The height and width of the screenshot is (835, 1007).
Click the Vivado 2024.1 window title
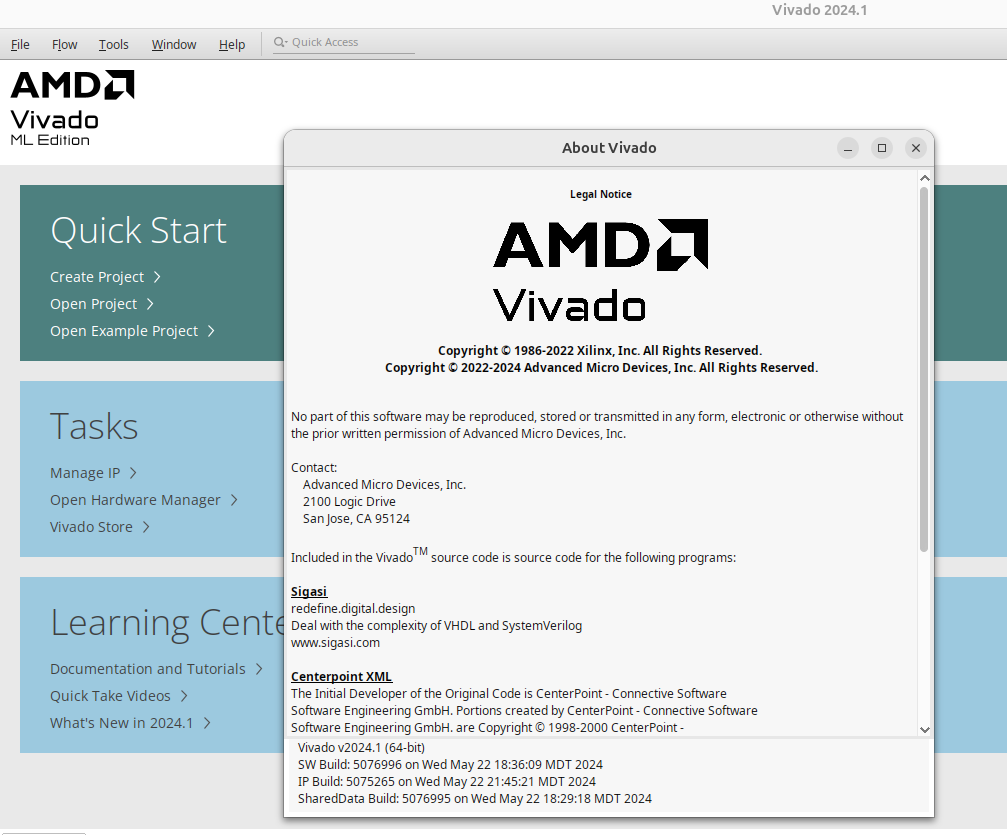(x=819, y=10)
